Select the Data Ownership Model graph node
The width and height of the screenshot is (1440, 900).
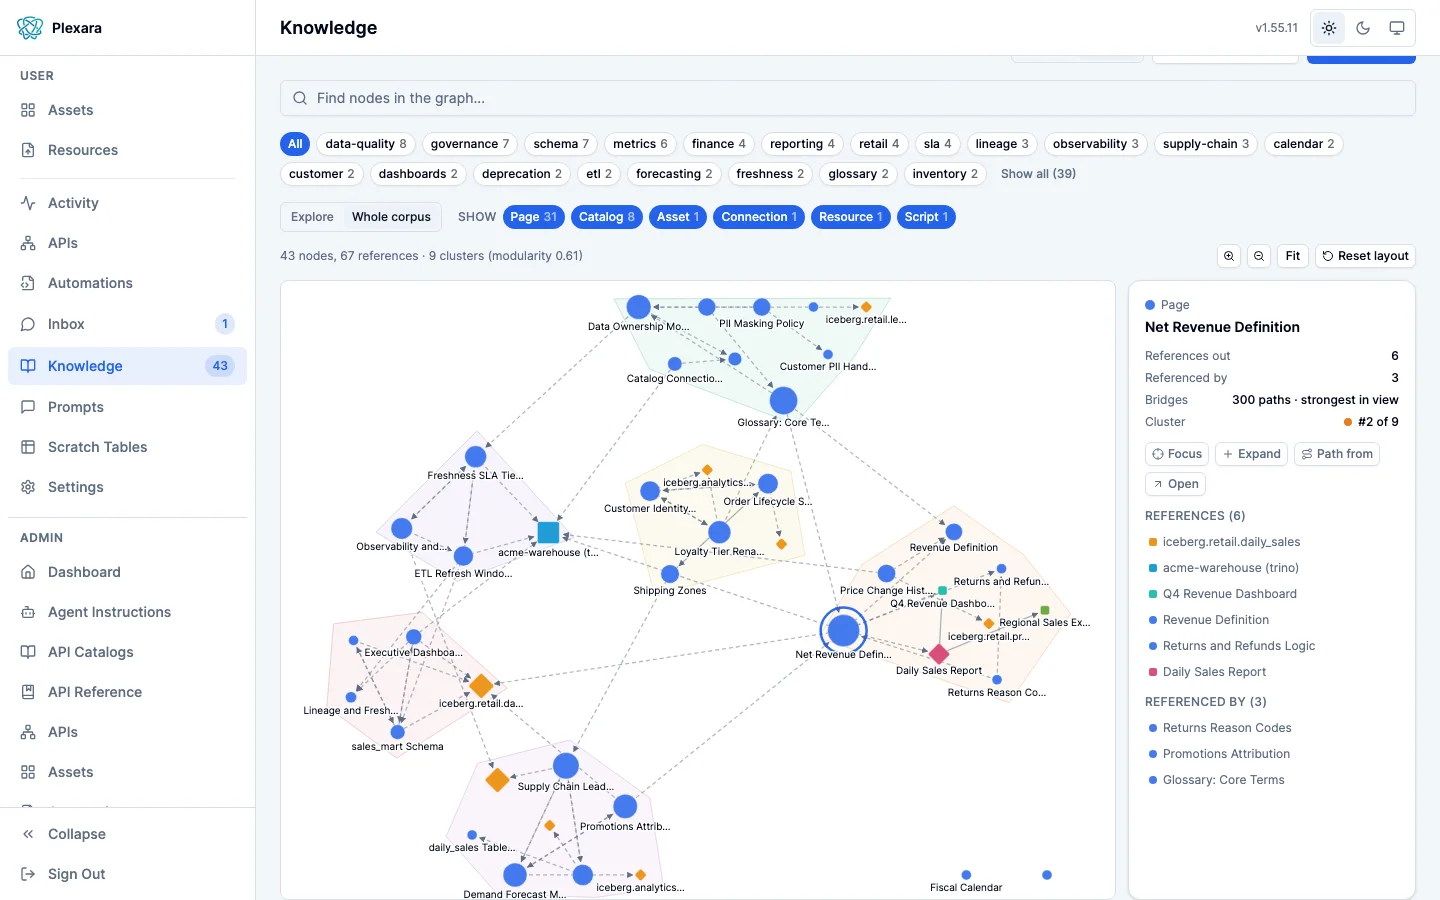[639, 307]
